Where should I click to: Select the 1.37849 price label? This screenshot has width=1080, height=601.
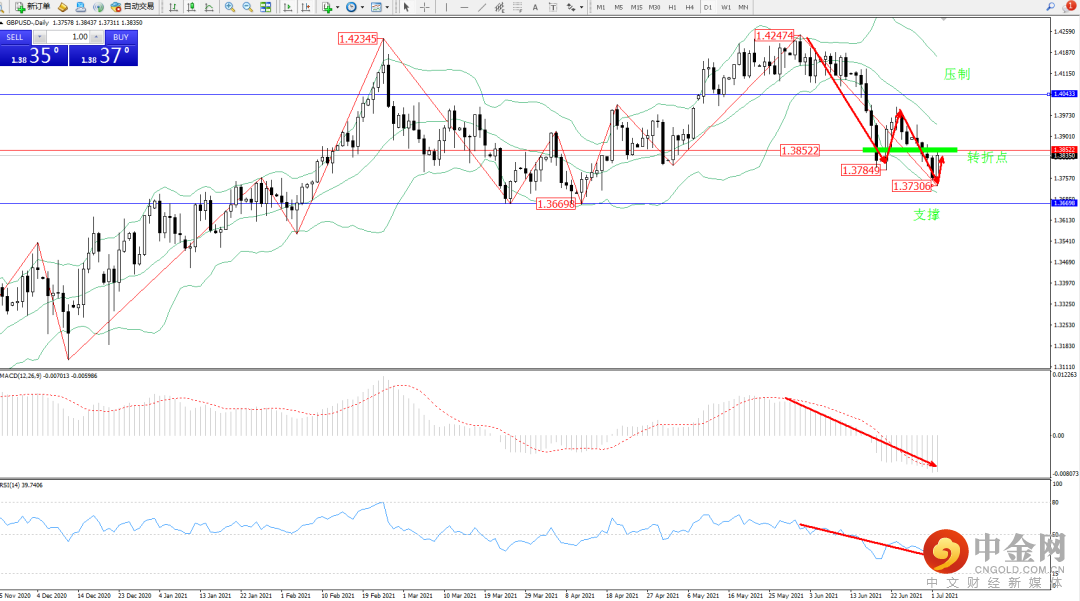coord(861,170)
